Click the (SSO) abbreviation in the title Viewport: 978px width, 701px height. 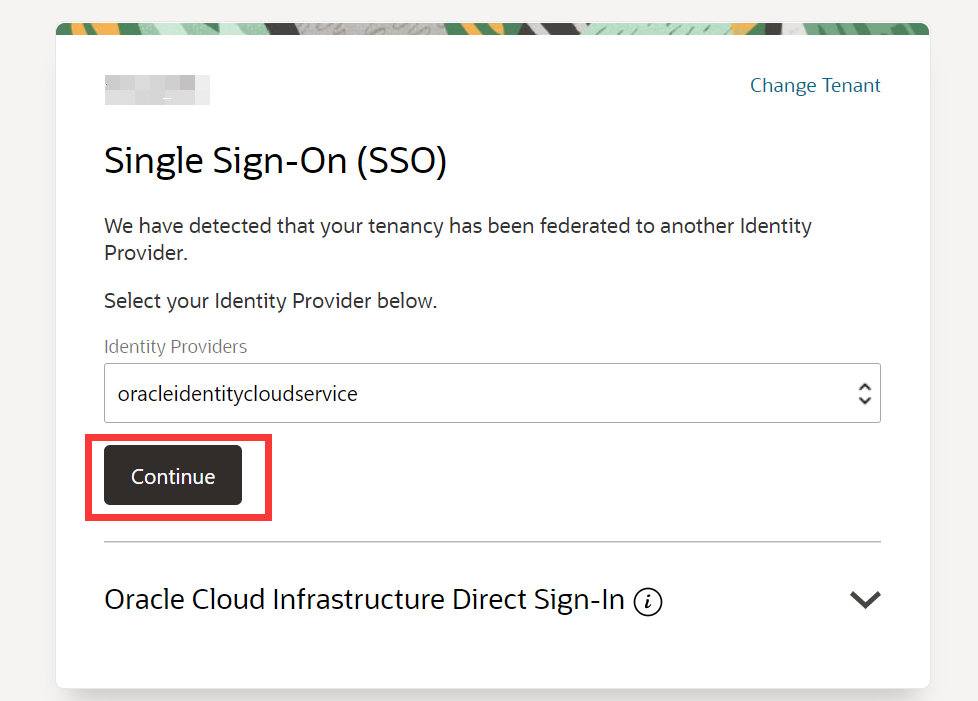tap(402, 162)
